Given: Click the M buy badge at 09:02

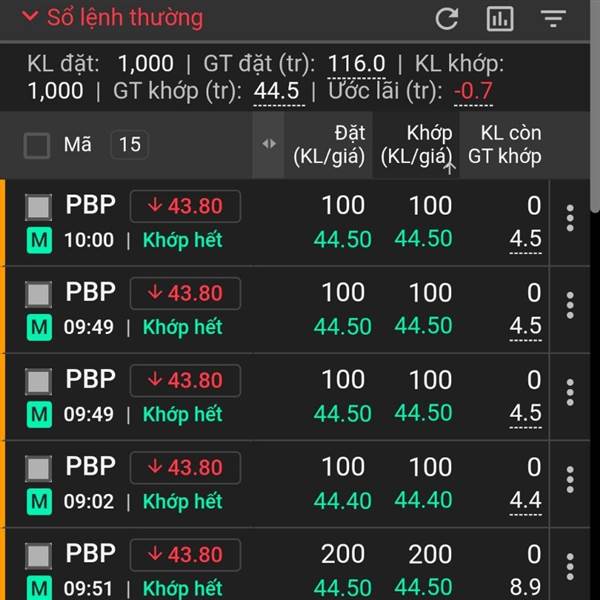Looking at the screenshot, I should [x=39, y=502].
